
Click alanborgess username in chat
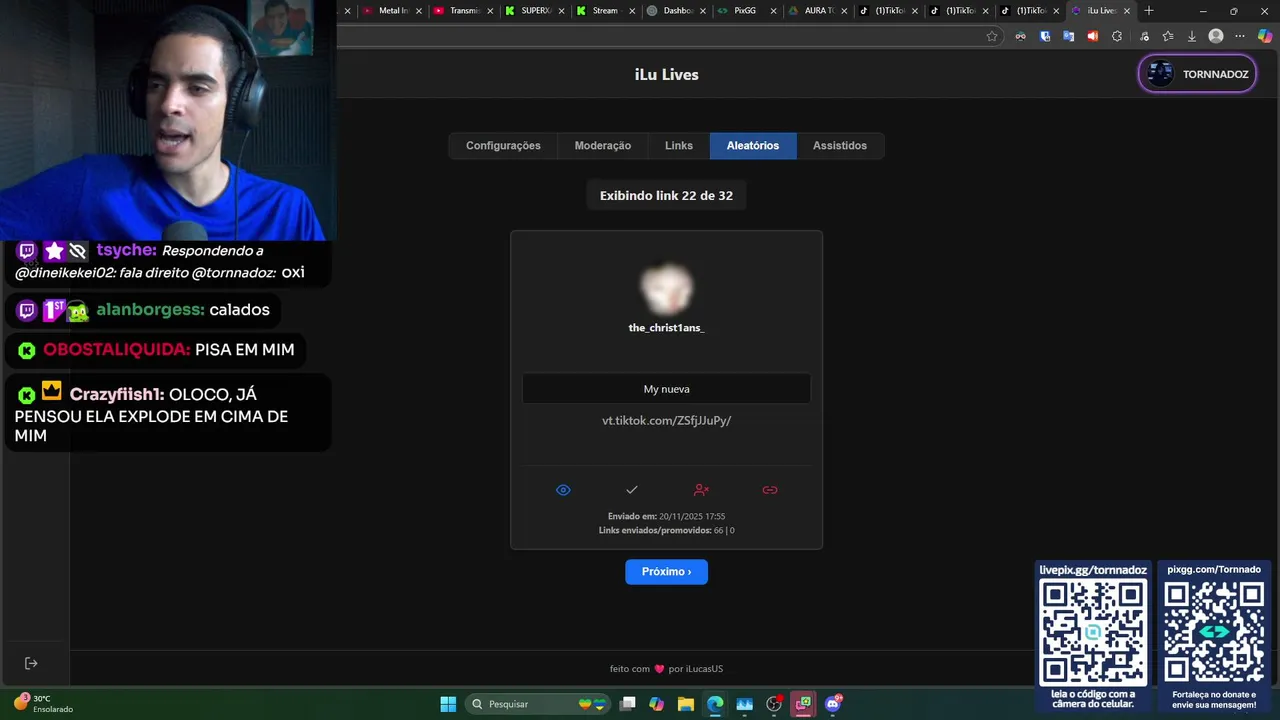point(150,310)
